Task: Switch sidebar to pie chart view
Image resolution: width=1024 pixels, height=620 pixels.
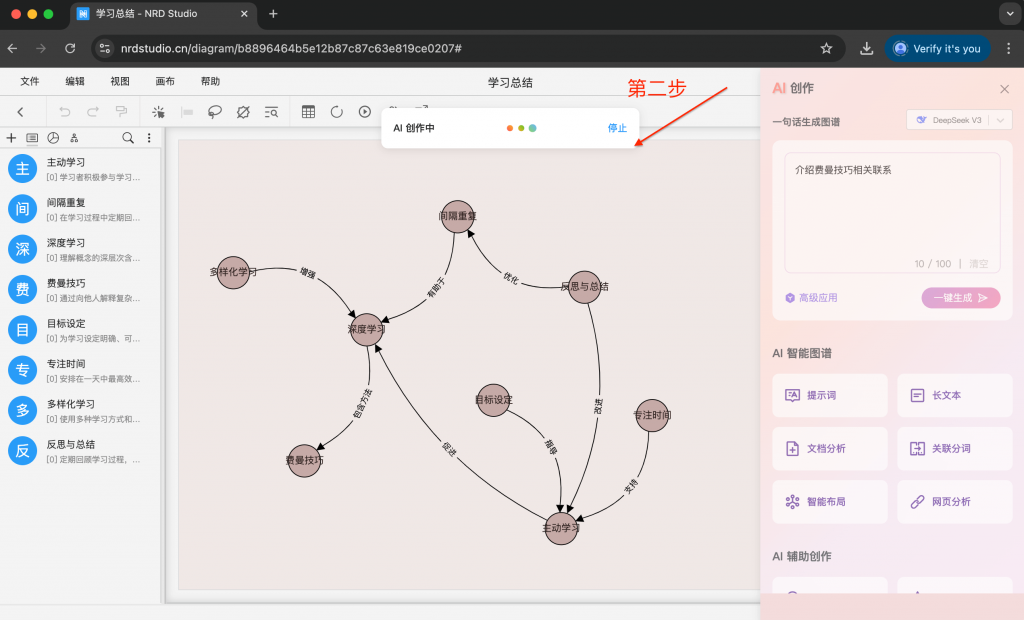Action: (53, 138)
